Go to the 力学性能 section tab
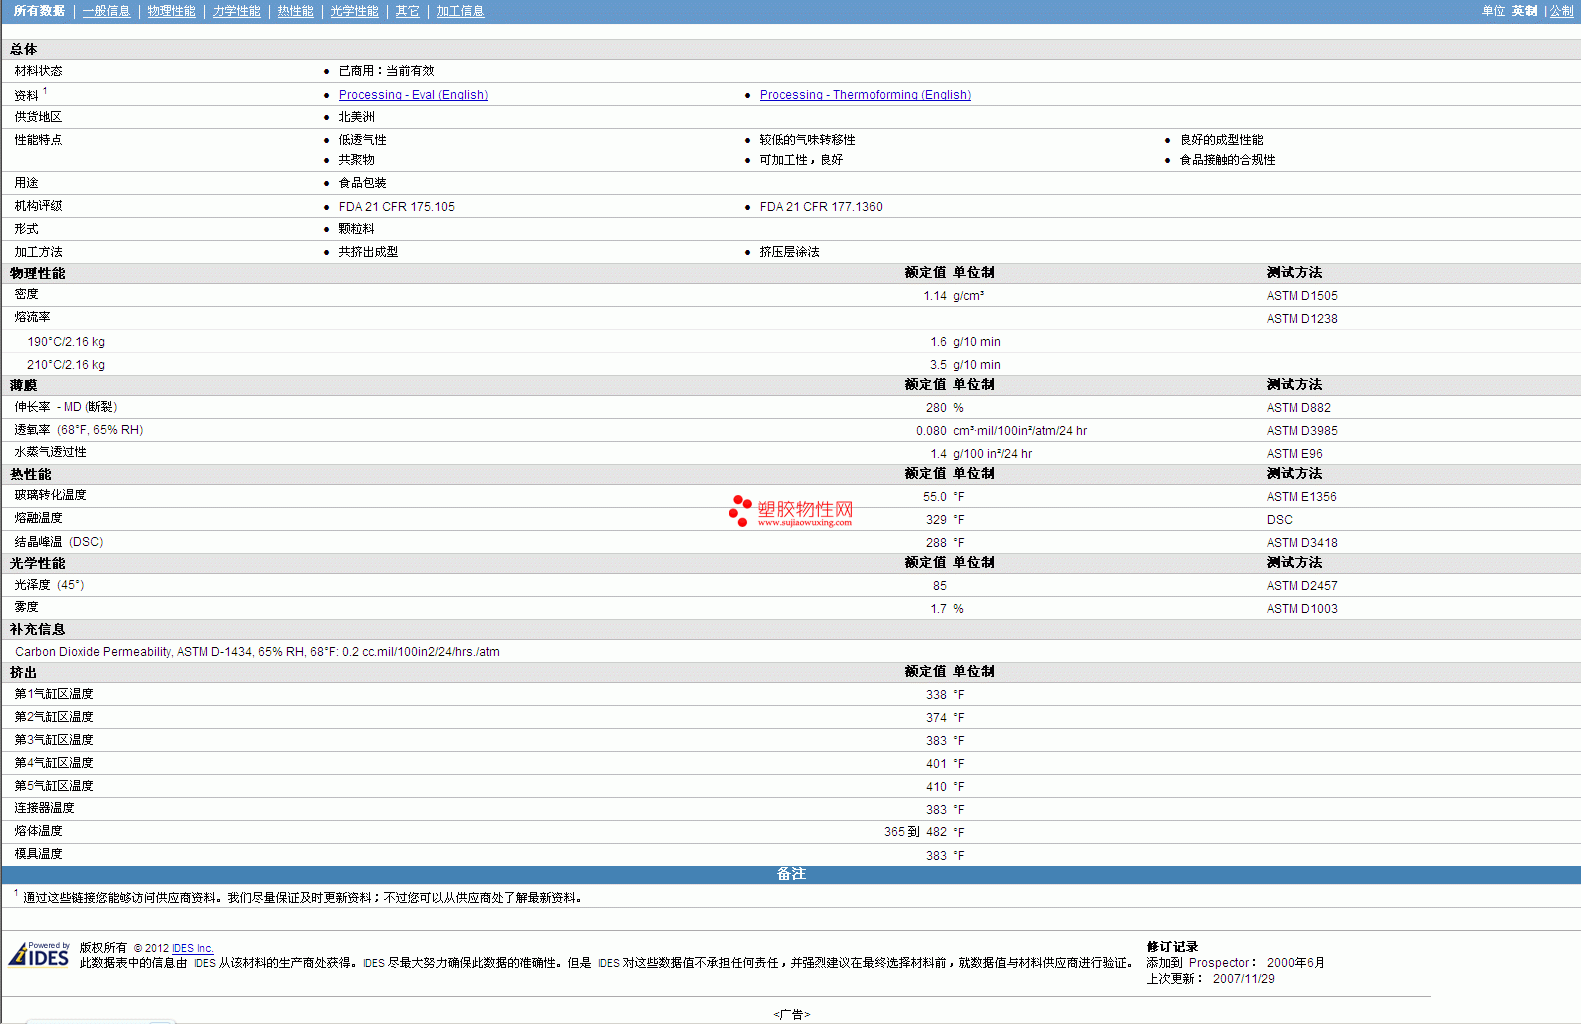Screen dimensions: 1581x1024 (x=236, y=11)
